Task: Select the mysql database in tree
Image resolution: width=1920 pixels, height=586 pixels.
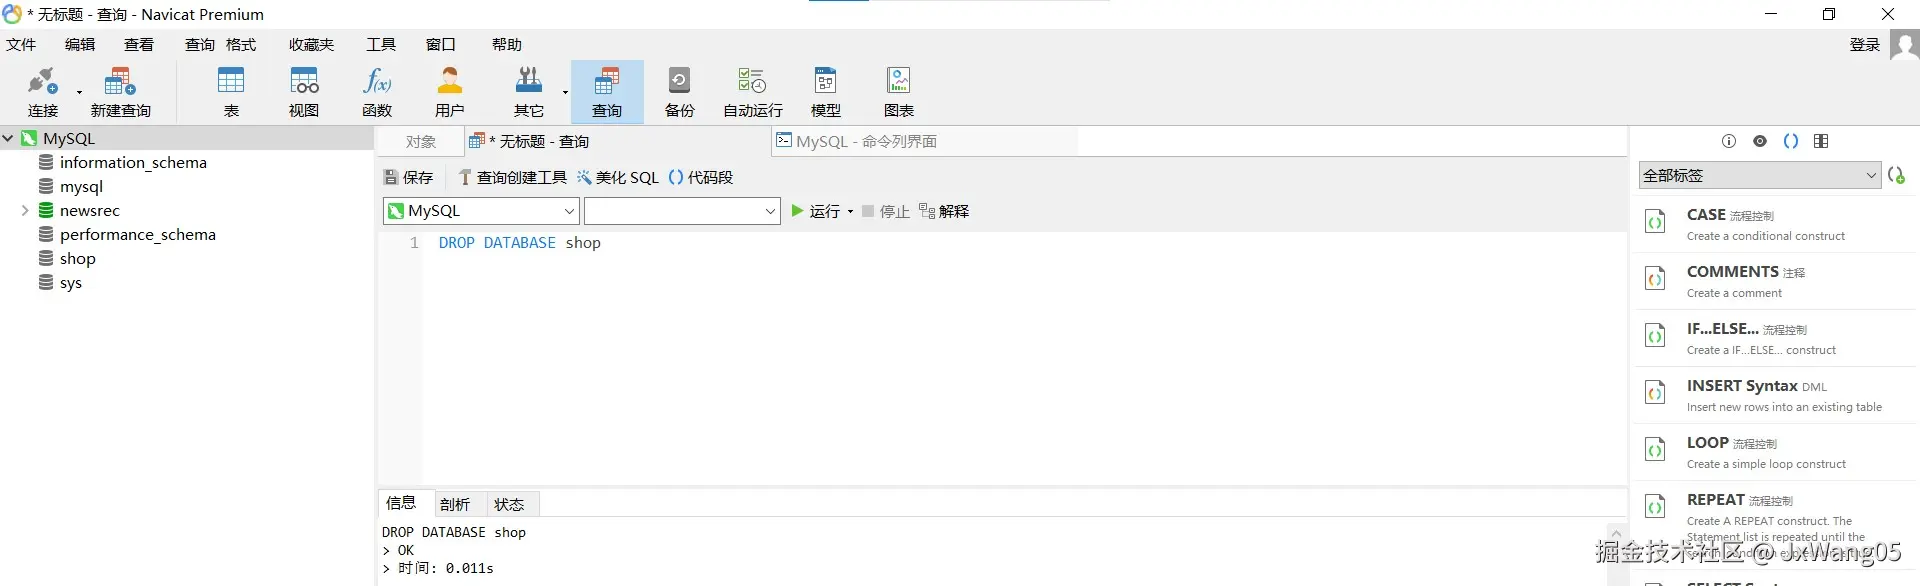Action: click(x=81, y=186)
